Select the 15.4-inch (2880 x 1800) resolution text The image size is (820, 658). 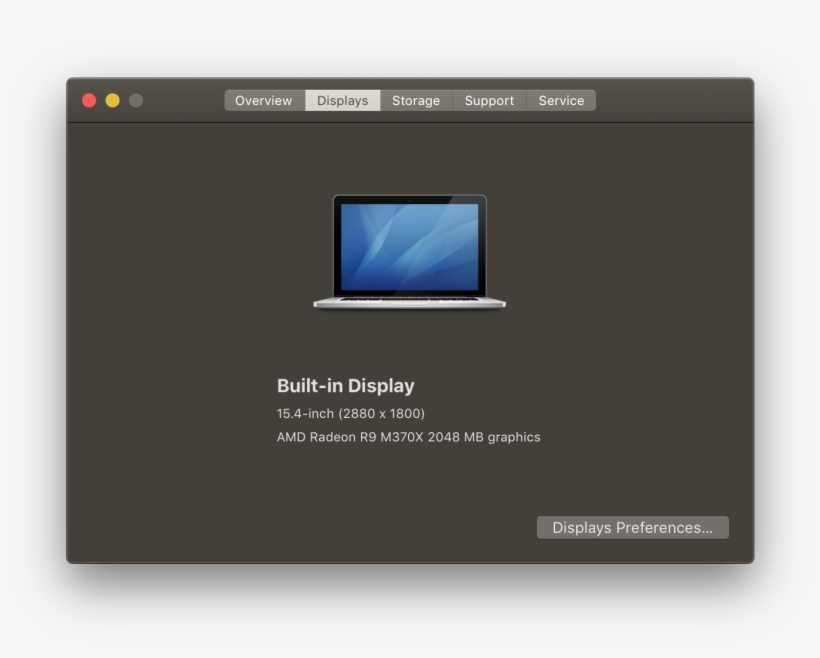[x=350, y=413]
